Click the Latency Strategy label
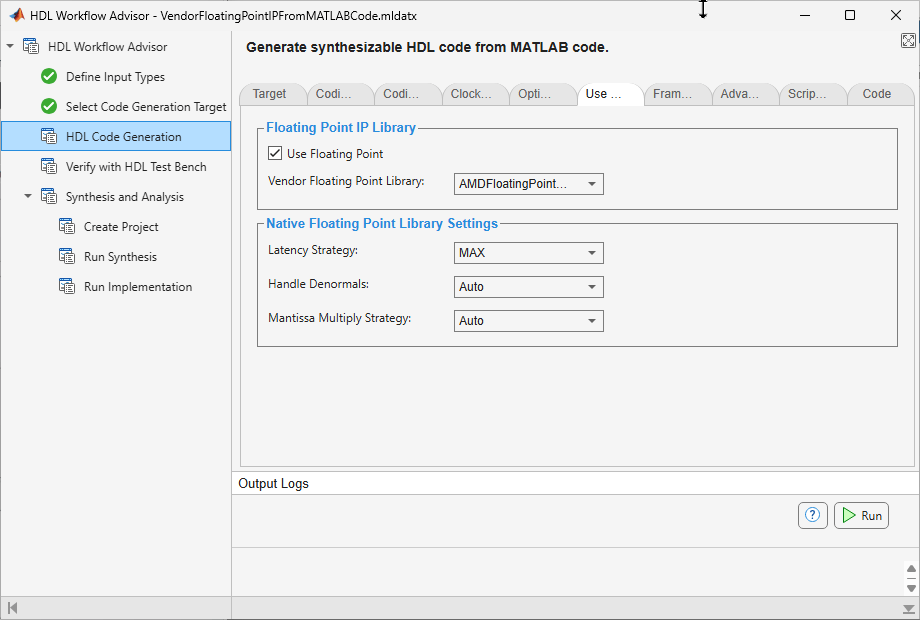Image resolution: width=920 pixels, height=620 pixels. click(313, 250)
